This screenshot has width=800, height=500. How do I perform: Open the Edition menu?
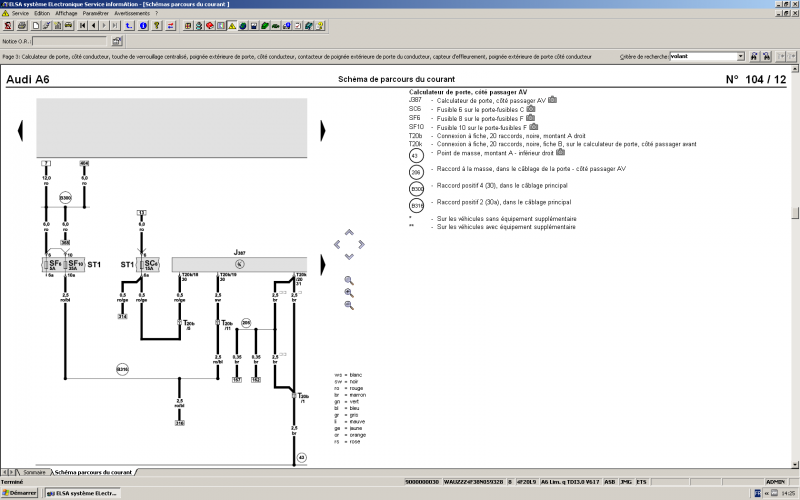tap(42, 13)
